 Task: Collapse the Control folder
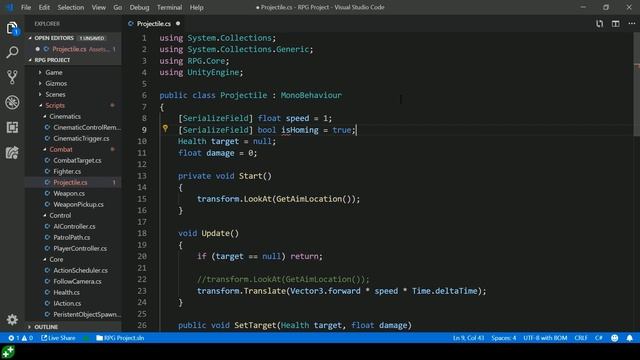click(60, 215)
